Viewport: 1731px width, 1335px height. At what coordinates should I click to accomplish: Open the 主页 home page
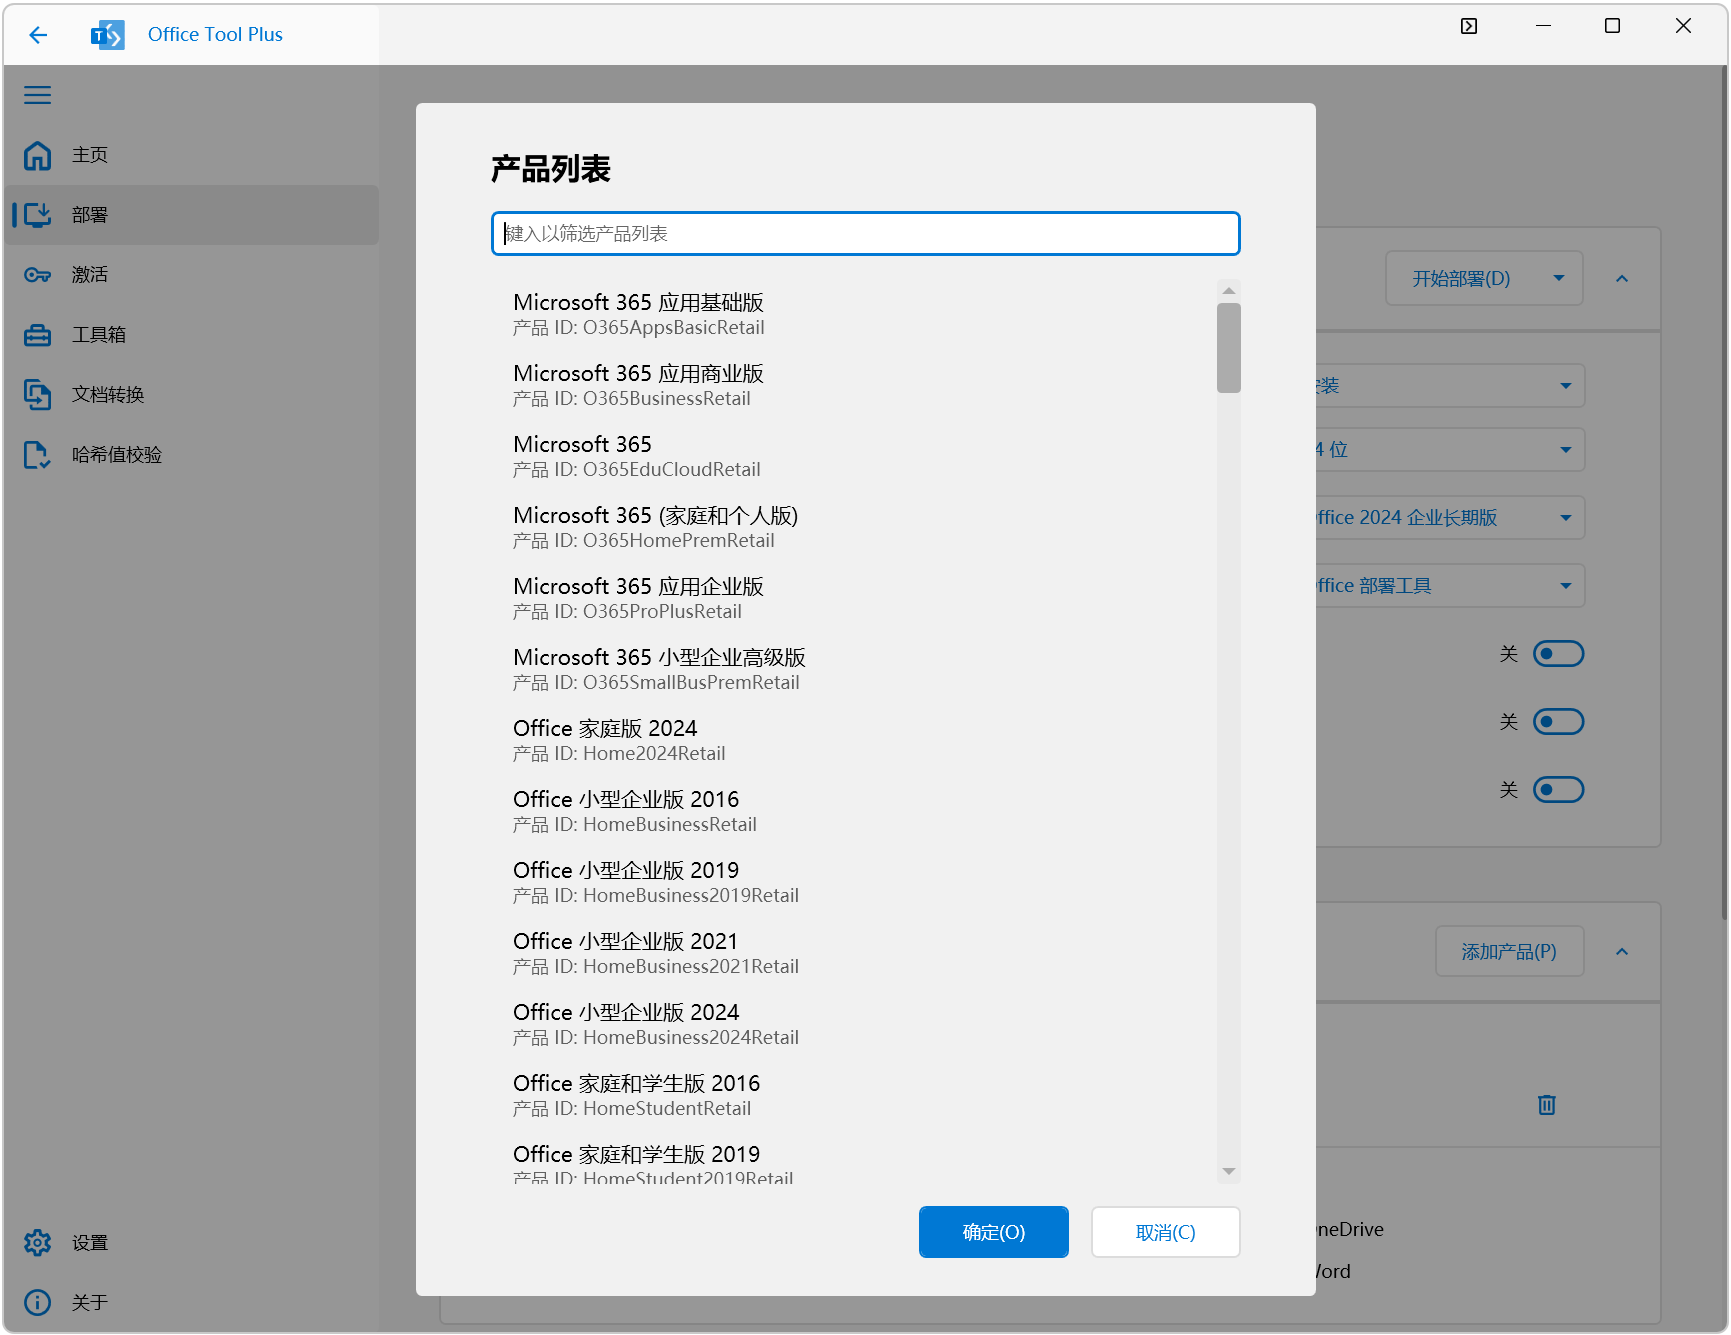(191, 155)
